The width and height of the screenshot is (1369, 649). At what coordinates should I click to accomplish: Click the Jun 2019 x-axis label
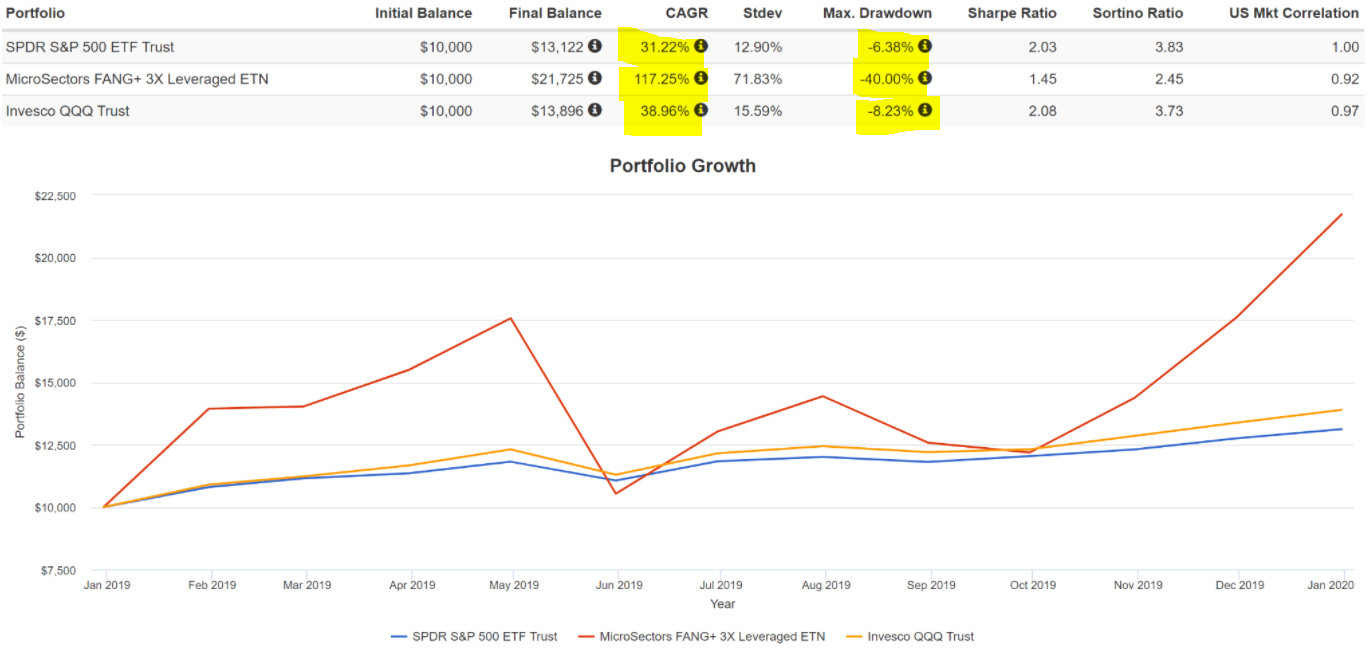click(x=618, y=585)
